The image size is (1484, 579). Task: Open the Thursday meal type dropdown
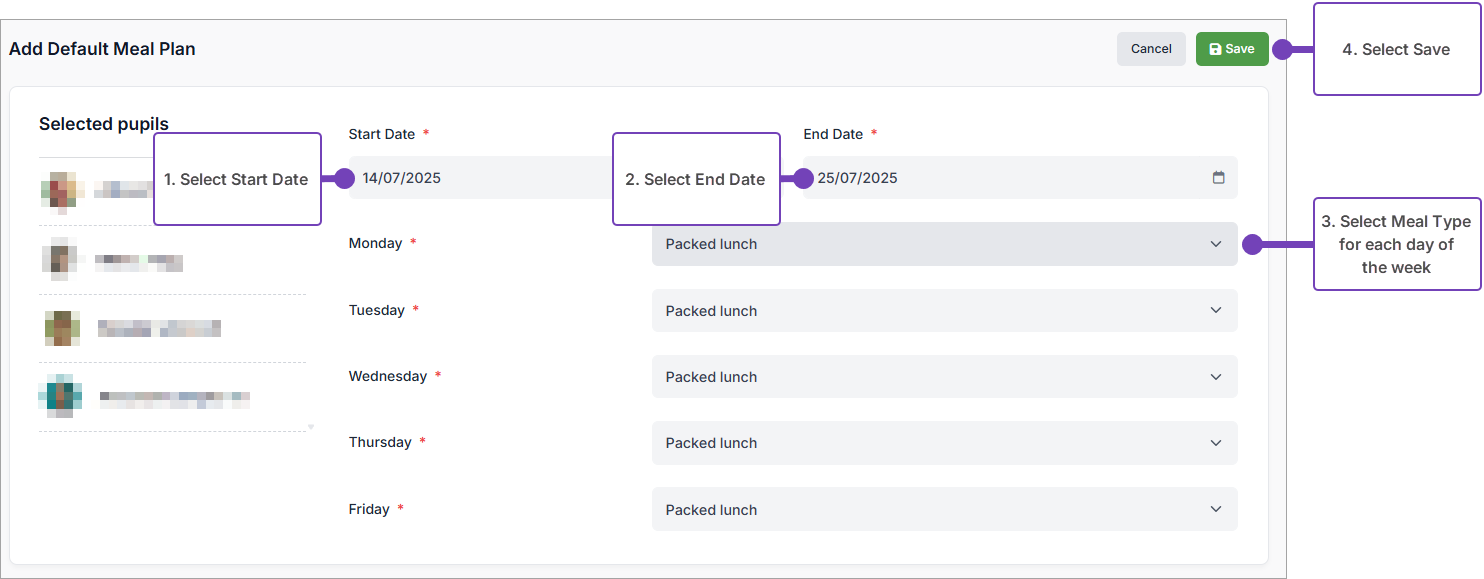(943, 443)
